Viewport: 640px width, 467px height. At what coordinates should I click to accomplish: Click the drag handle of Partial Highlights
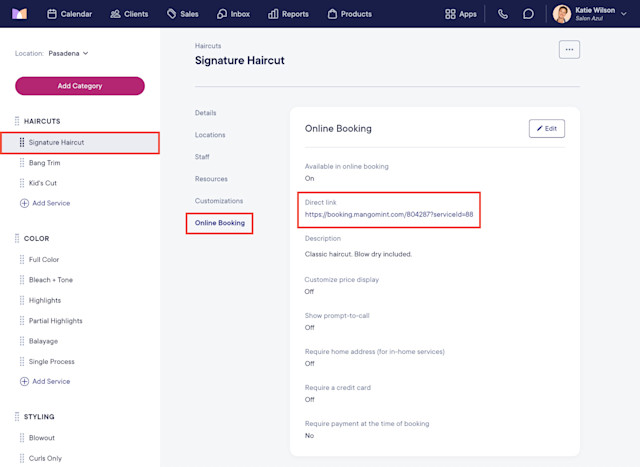[22, 321]
